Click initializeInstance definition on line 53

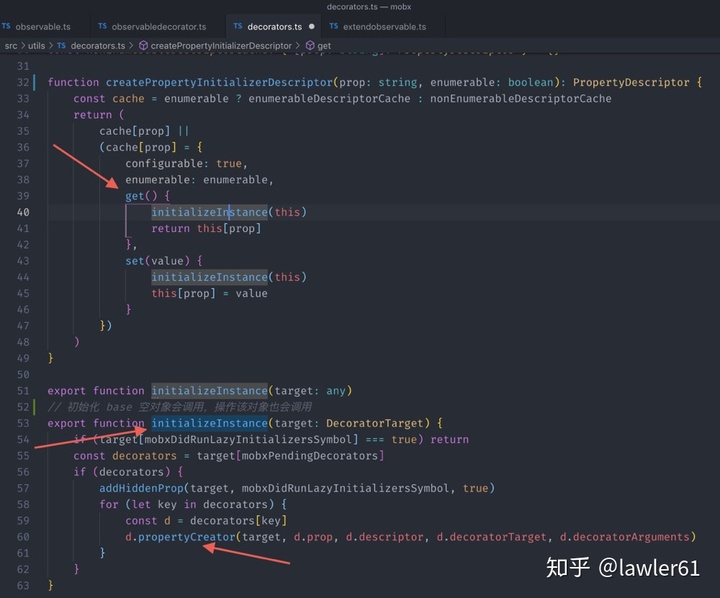point(209,423)
